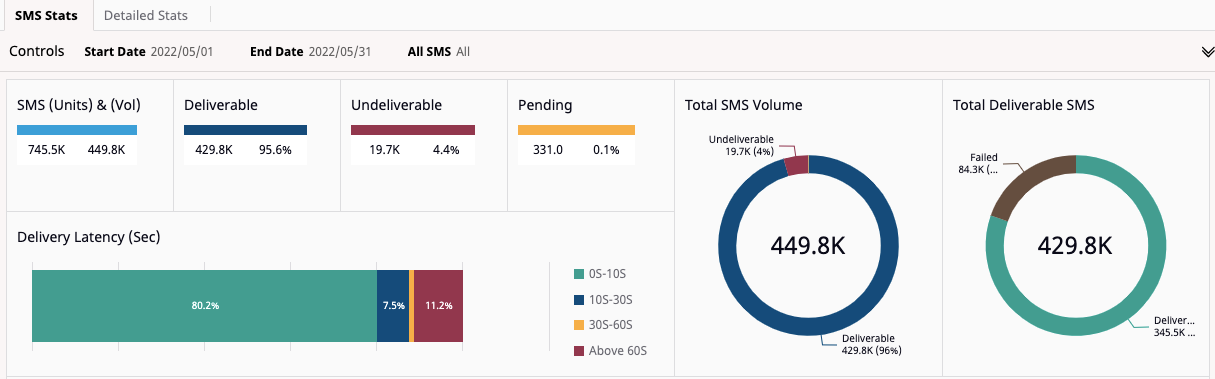Open the All SMS filter value
The height and width of the screenshot is (379, 1215).
click(463, 52)
